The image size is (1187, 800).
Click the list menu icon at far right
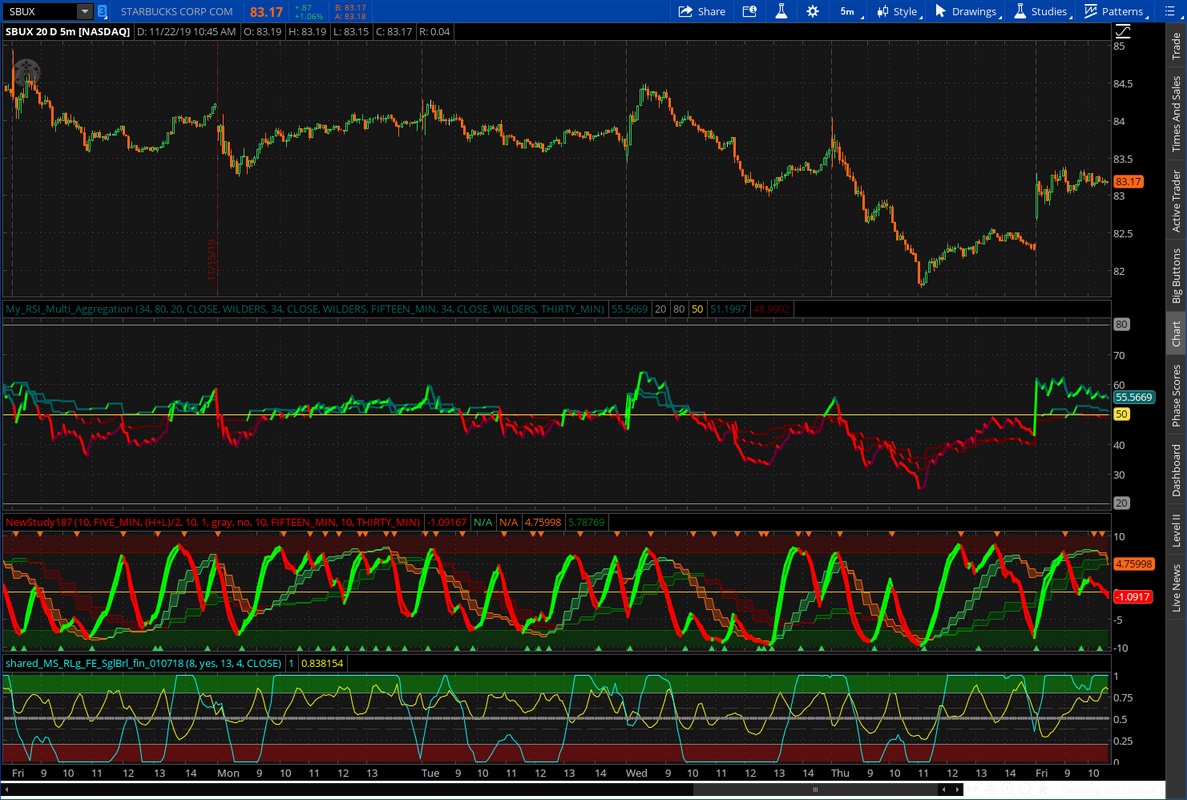click(1172, 12)
